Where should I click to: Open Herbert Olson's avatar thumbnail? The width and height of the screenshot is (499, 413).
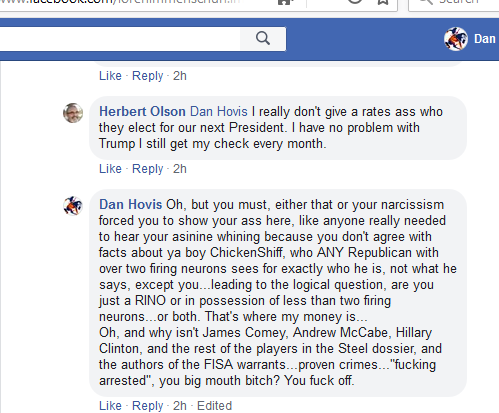tap(73, 113)
